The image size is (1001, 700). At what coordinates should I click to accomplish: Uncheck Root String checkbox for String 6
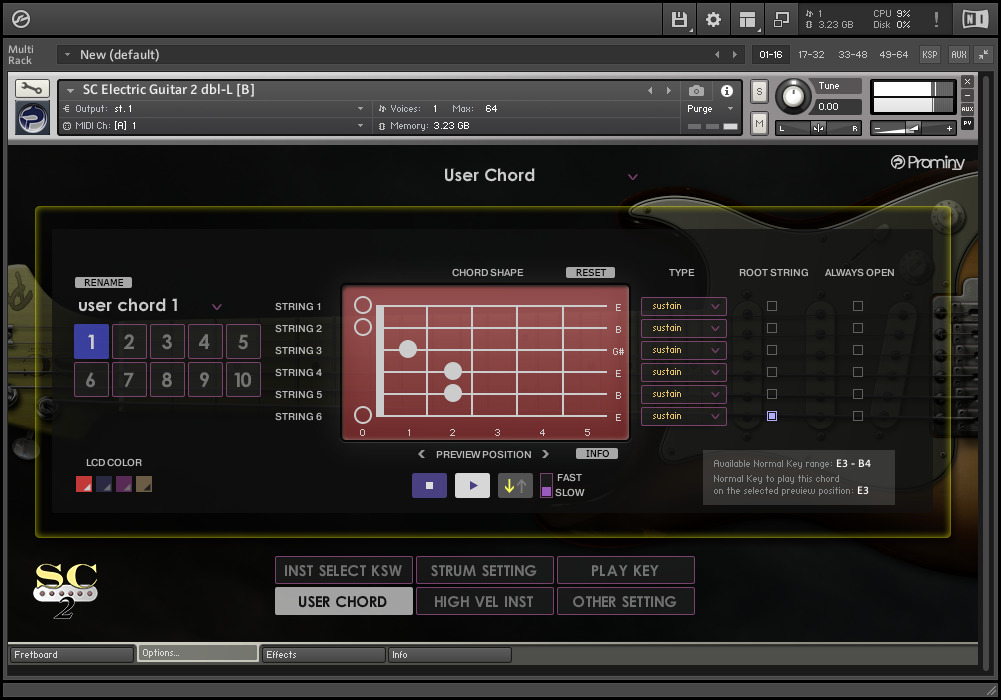(772, 416)
